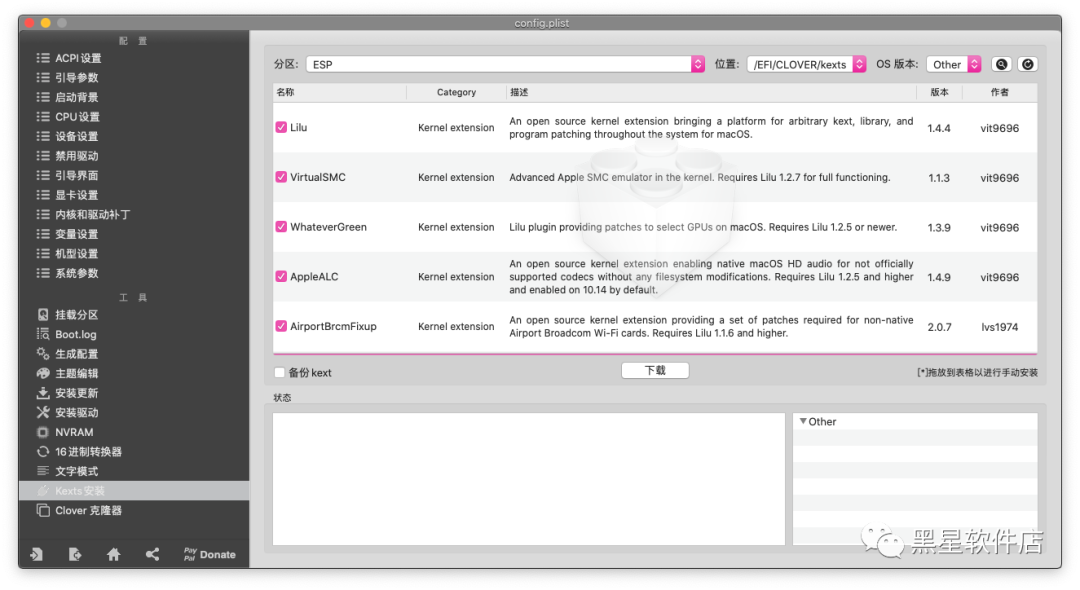Open the 挂载分区 mount partition icon

click(x=43, y=315)
